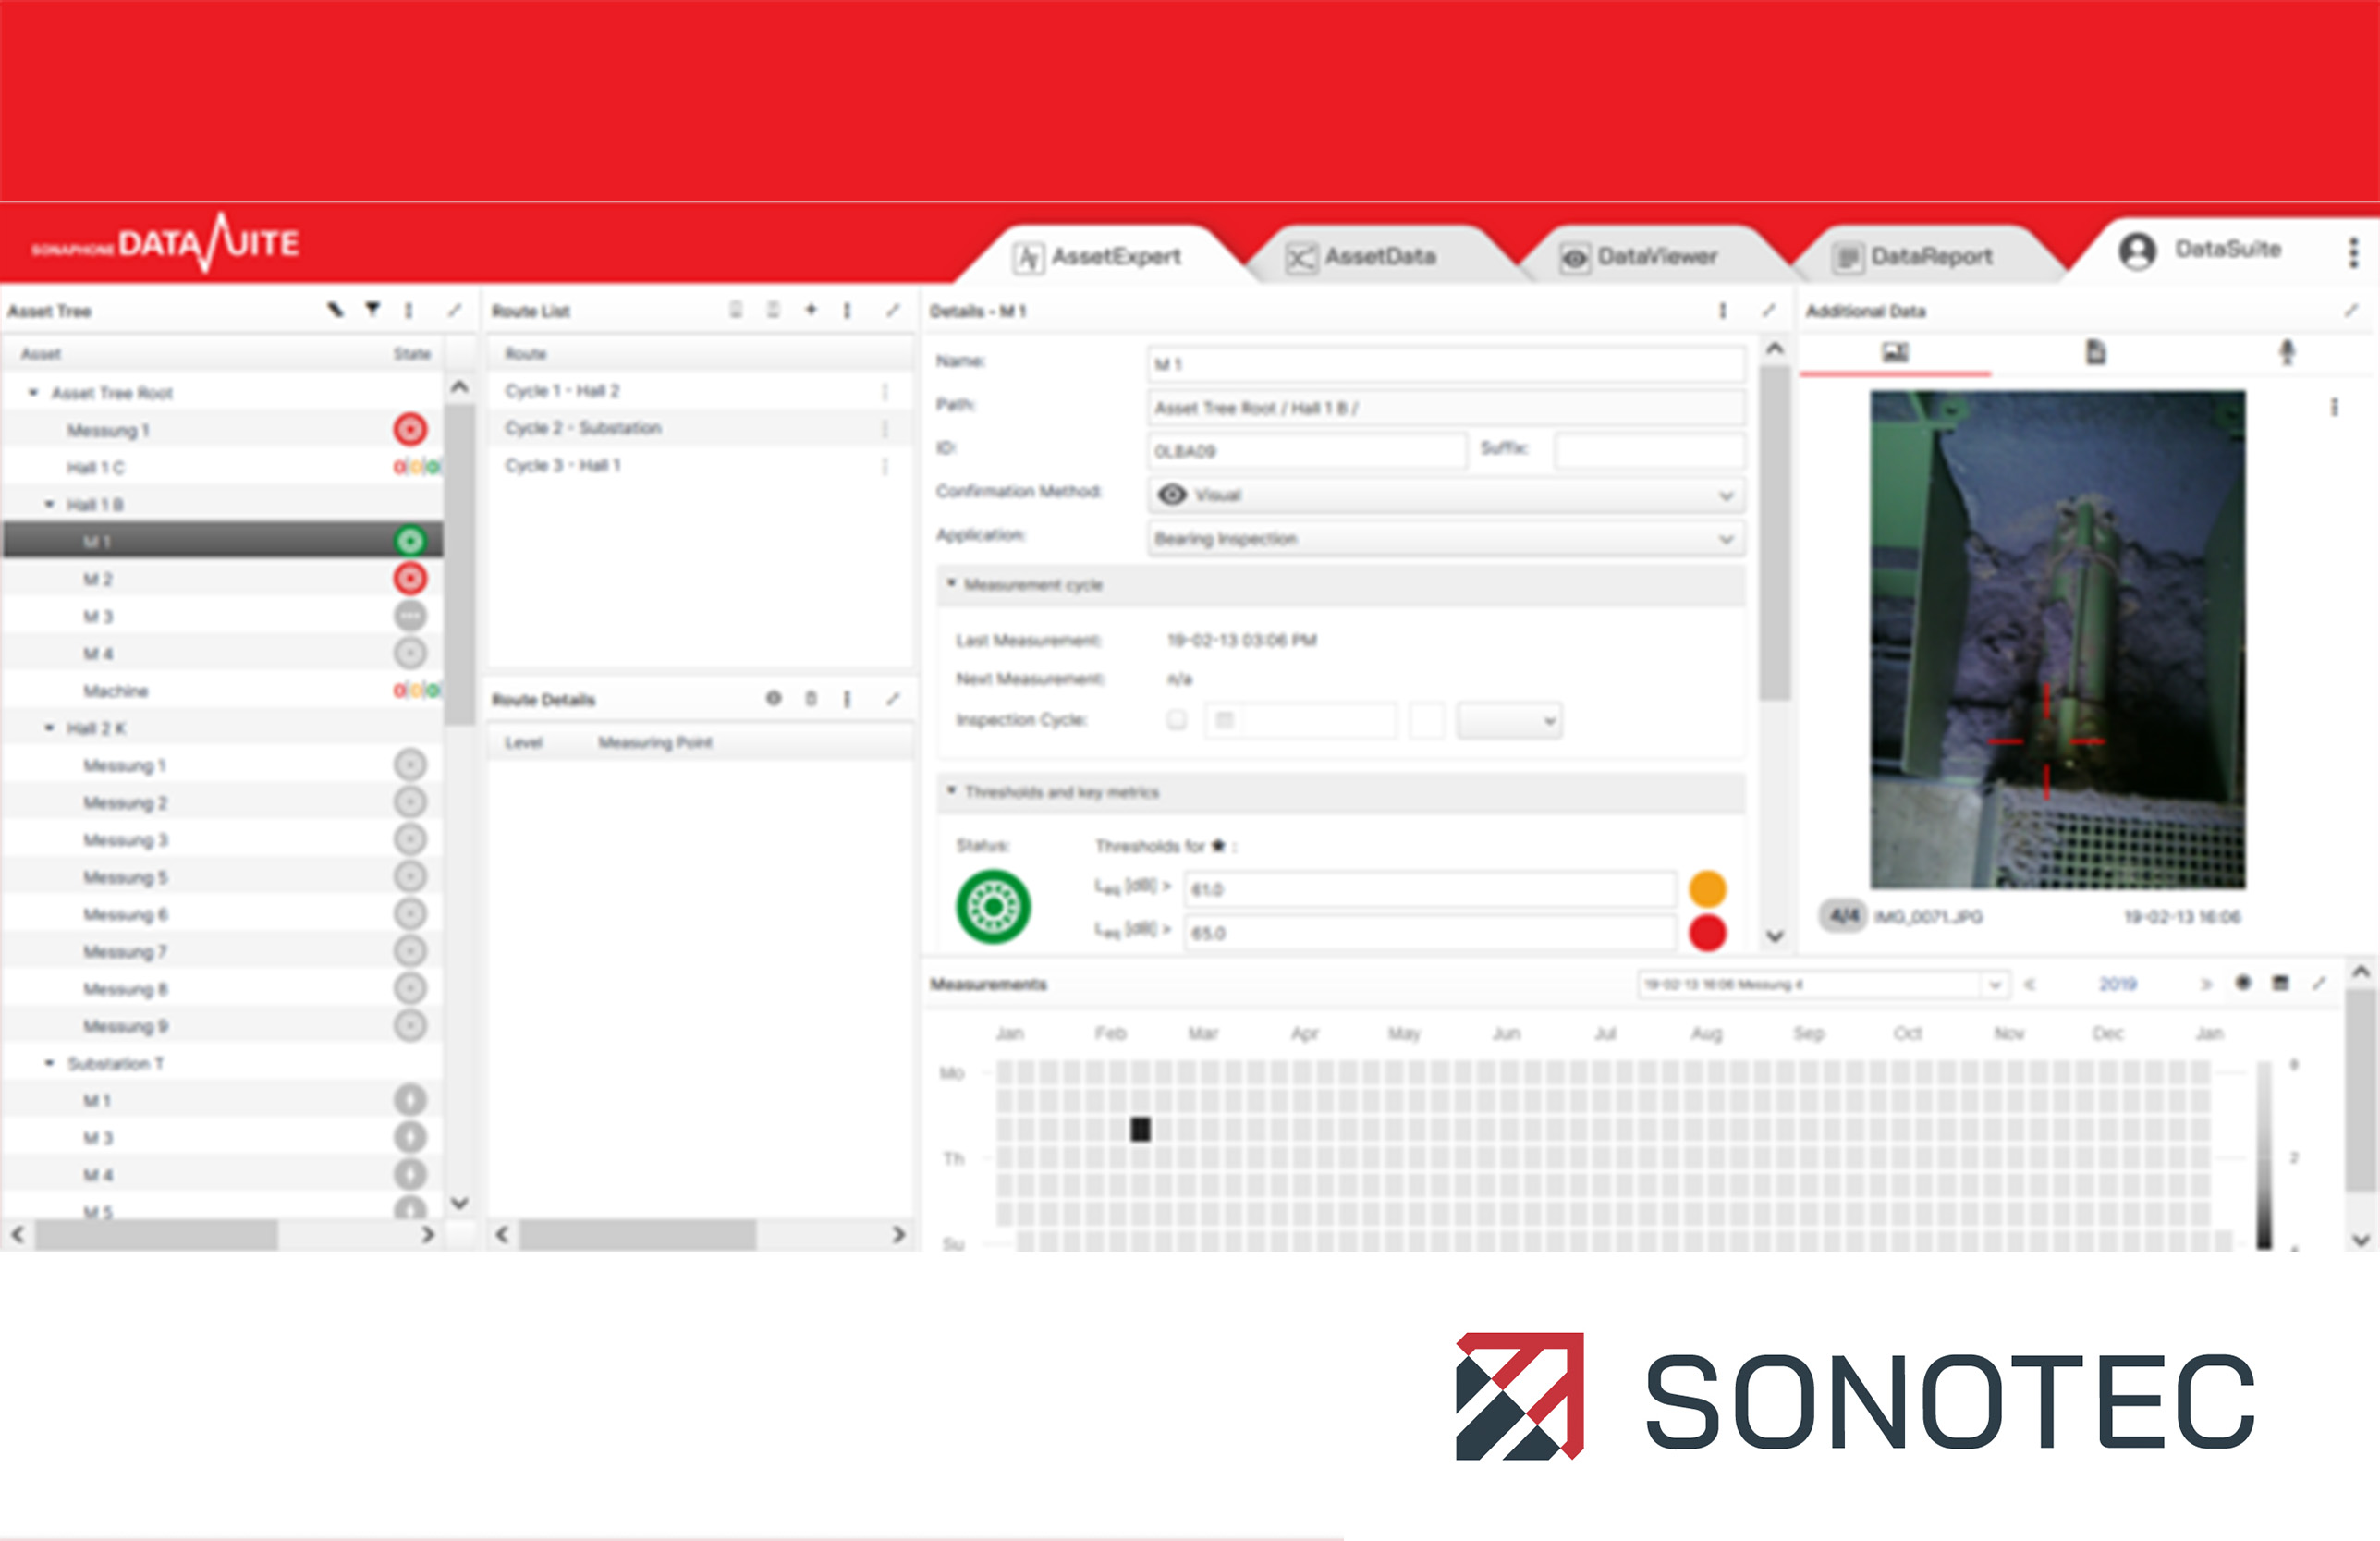Open options for Cycle 3 - Hall 1 route
The width and height of the screenshot is (2380, 1541).
point(885,466)
